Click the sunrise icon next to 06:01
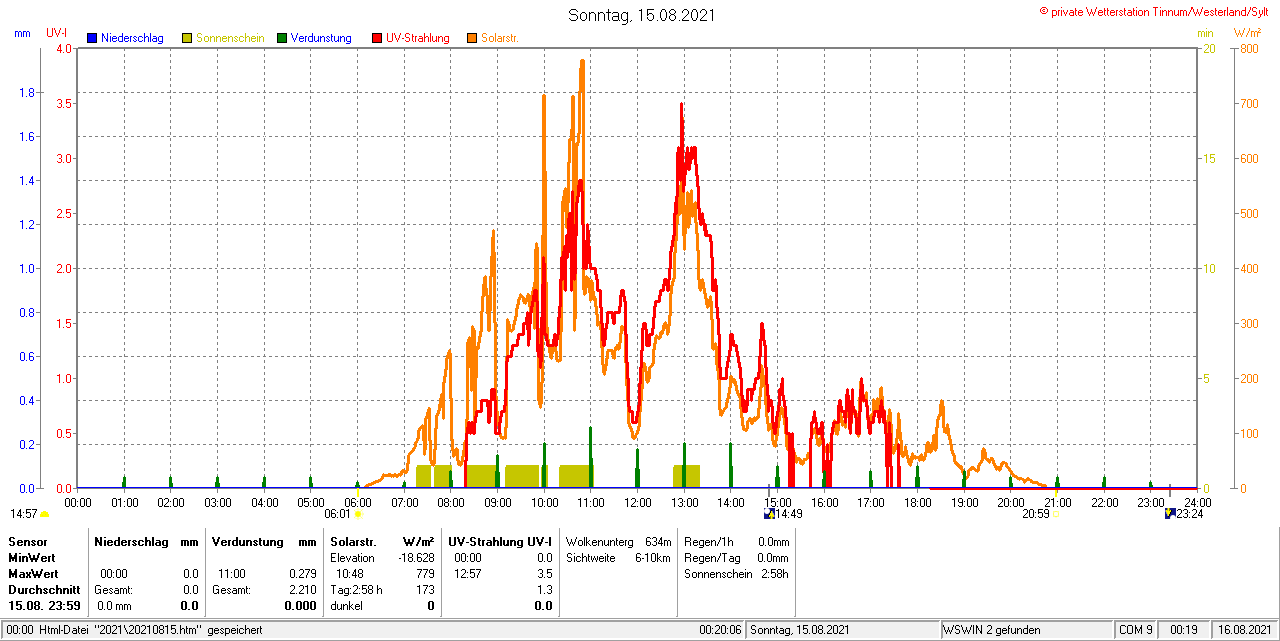Image resolution: width=1280 pixels, height=641 pixels. 358,514
